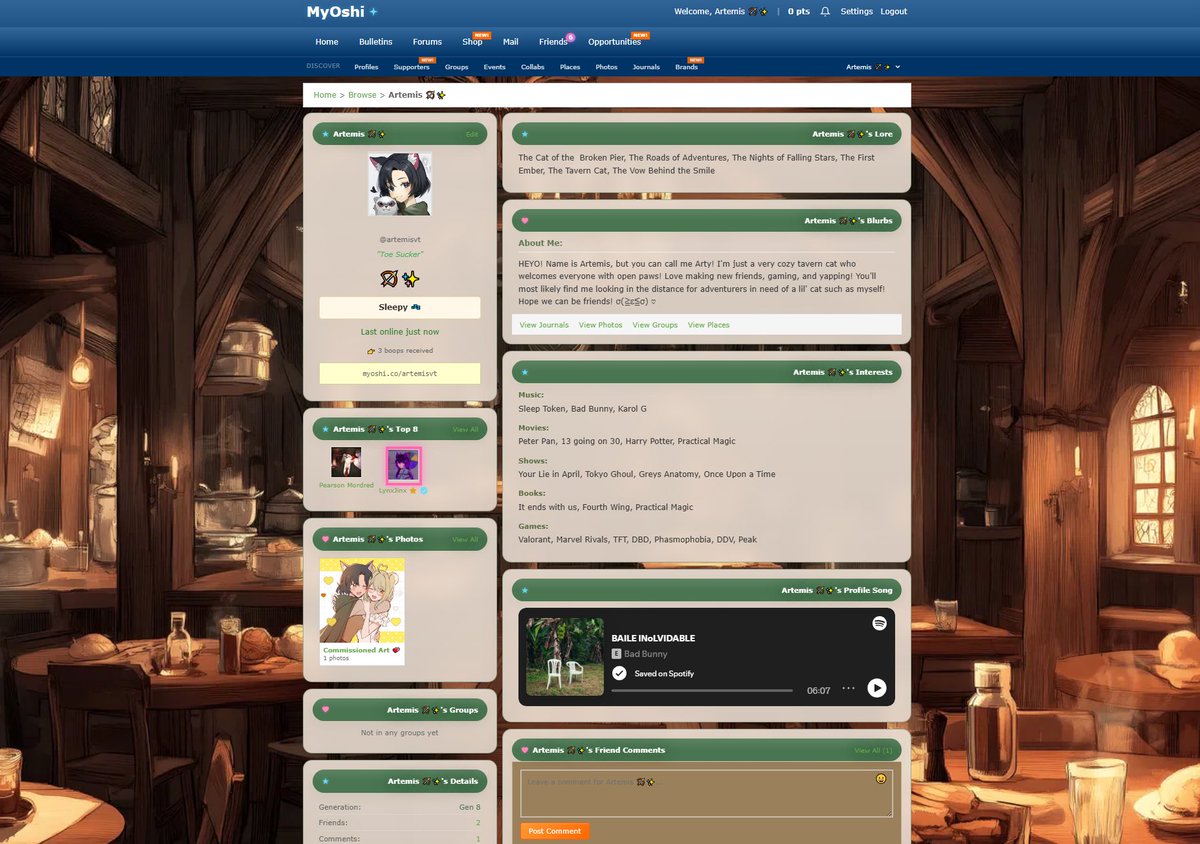Click BAILE INoLVIDABLE album cover
This screenshot has height=844, width=1200.
point(565,656)
